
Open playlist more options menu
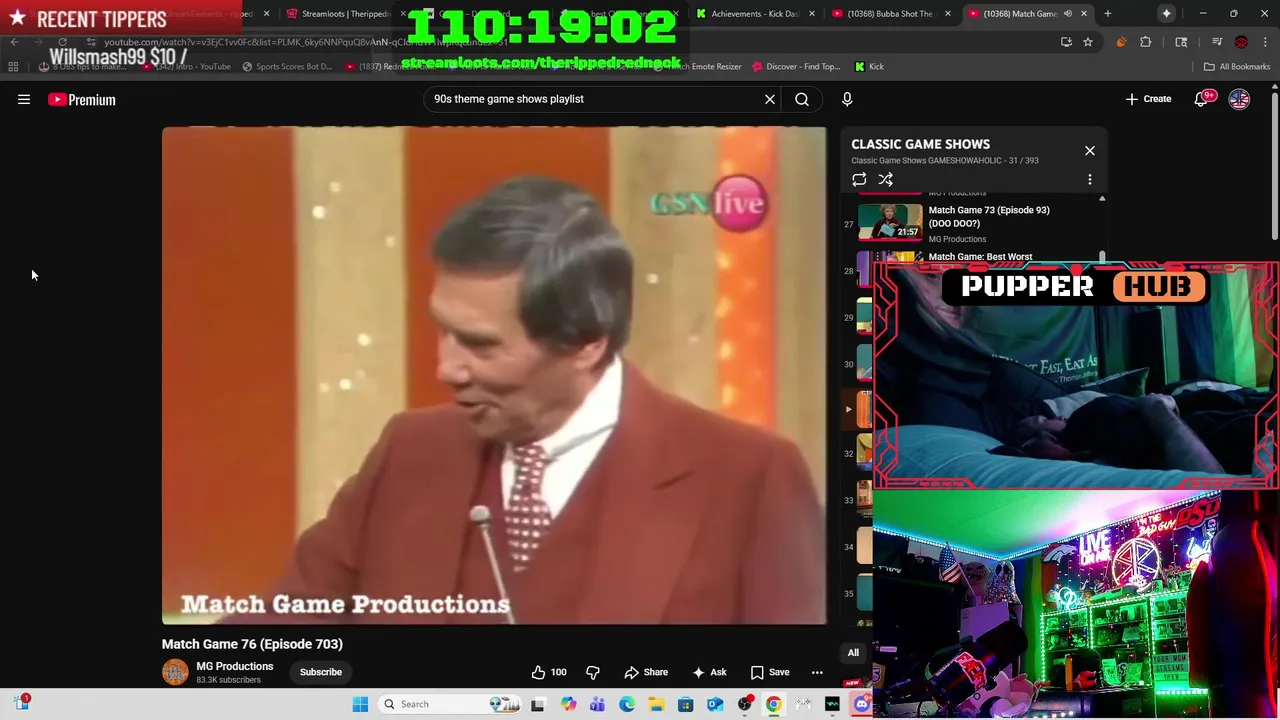(1090, 180)
